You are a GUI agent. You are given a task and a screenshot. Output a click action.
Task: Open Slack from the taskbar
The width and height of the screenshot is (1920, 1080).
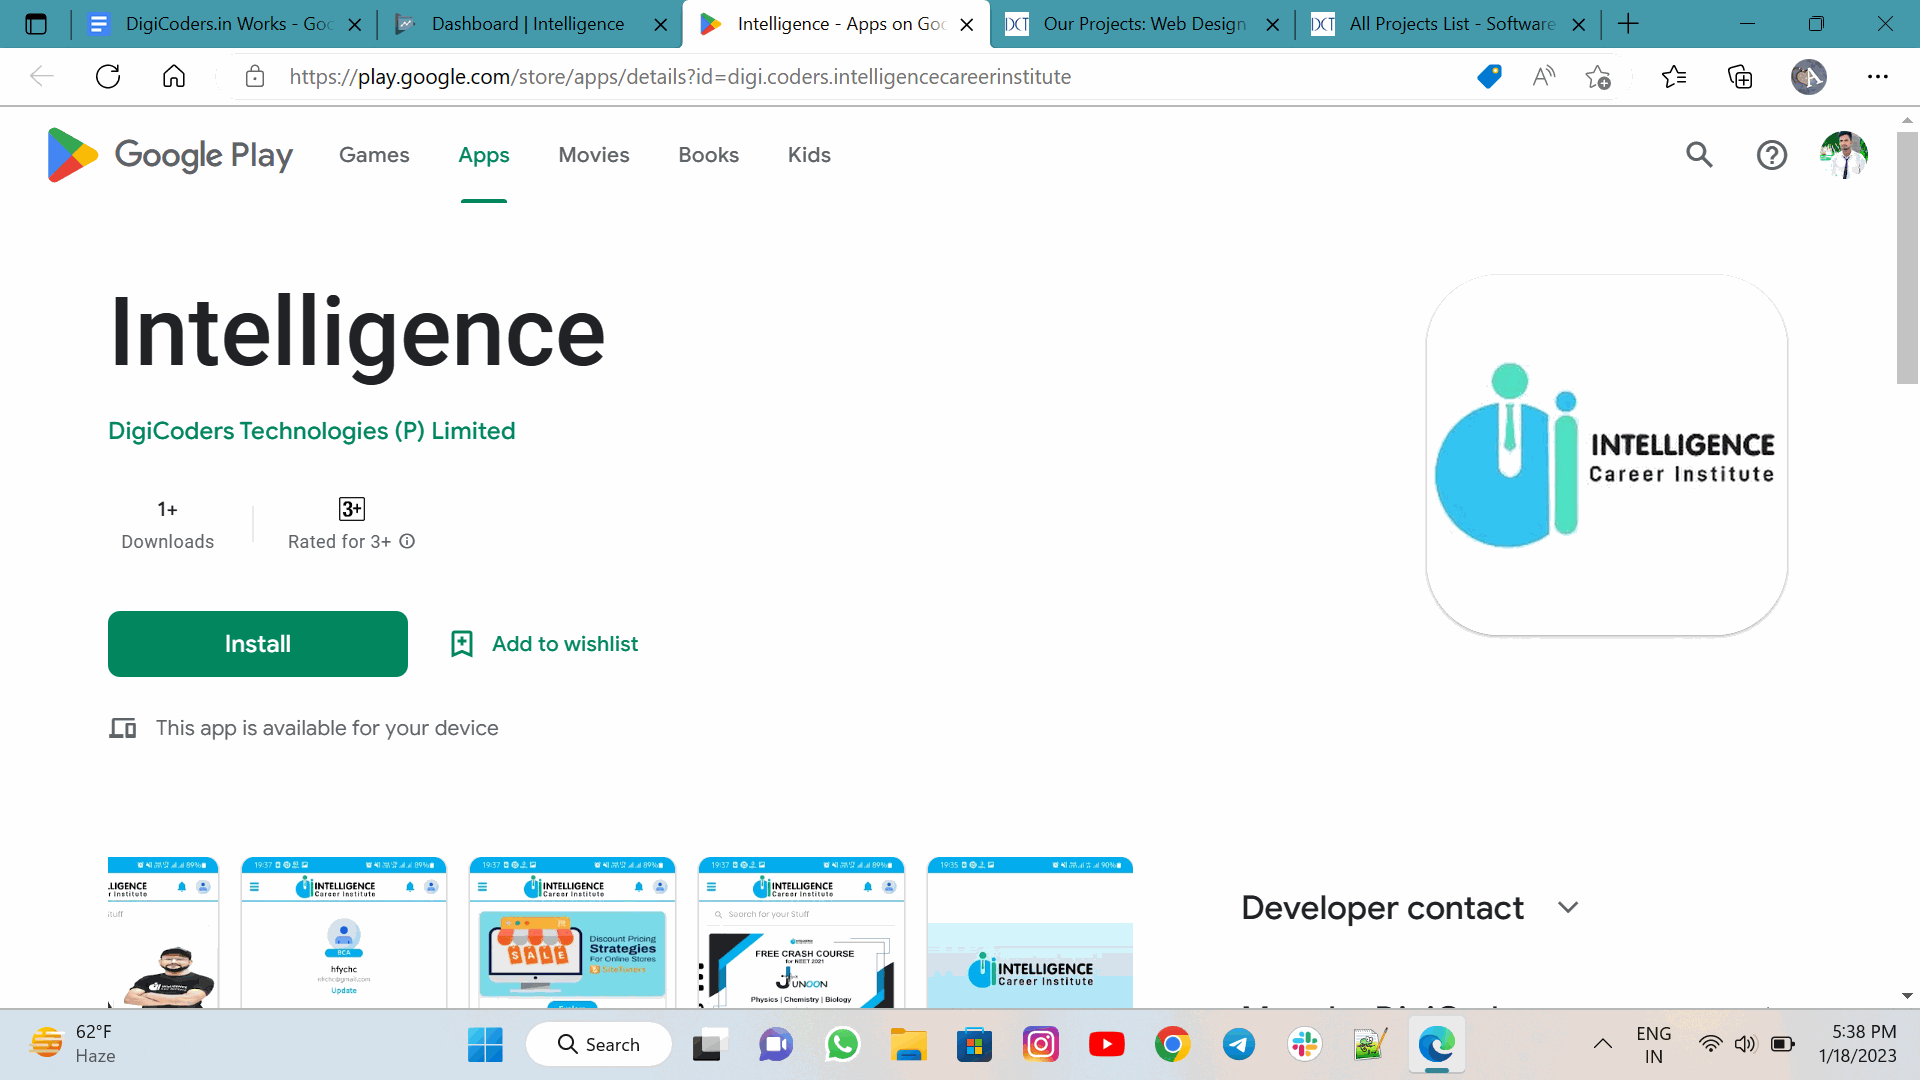(1304, 1045)
